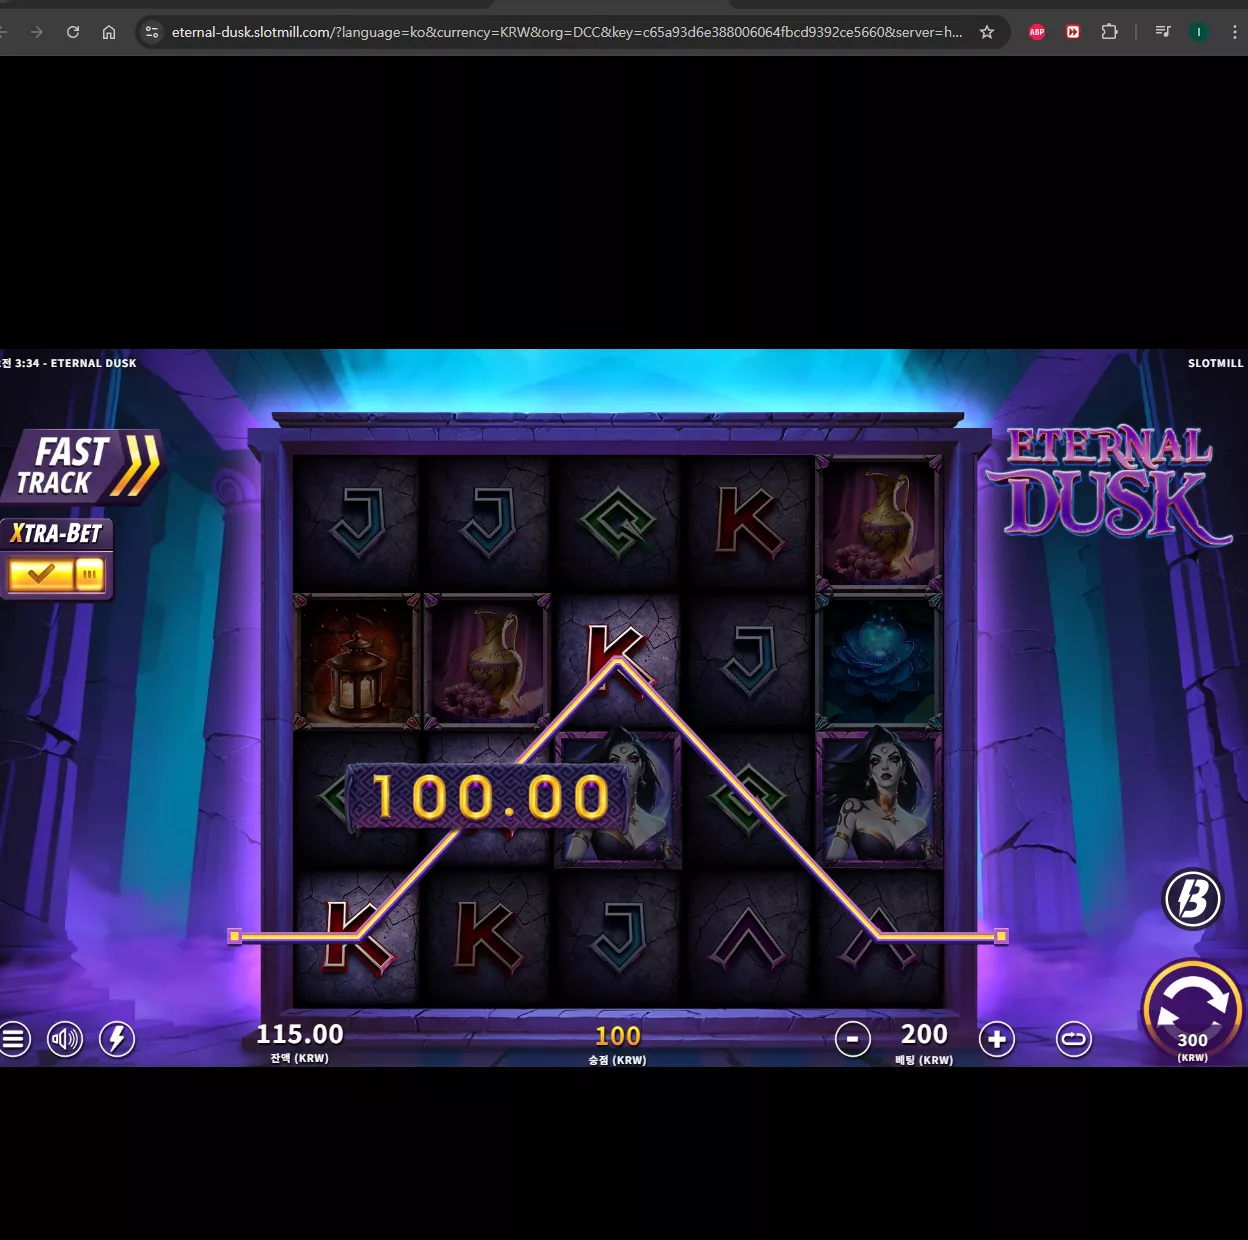Click the Slotmill brand label
Viewport: 1248px width, 1240px height.
tap(1215, 363)
